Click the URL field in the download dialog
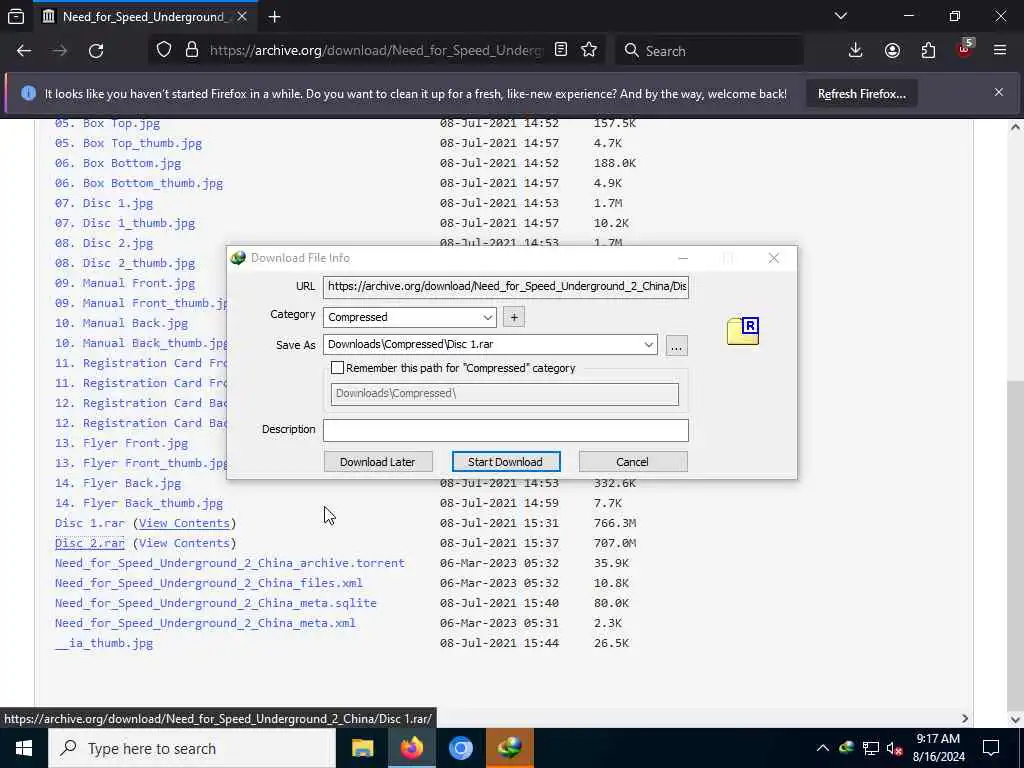Screen dimensions: 1024x768 (x=506, y=287)
